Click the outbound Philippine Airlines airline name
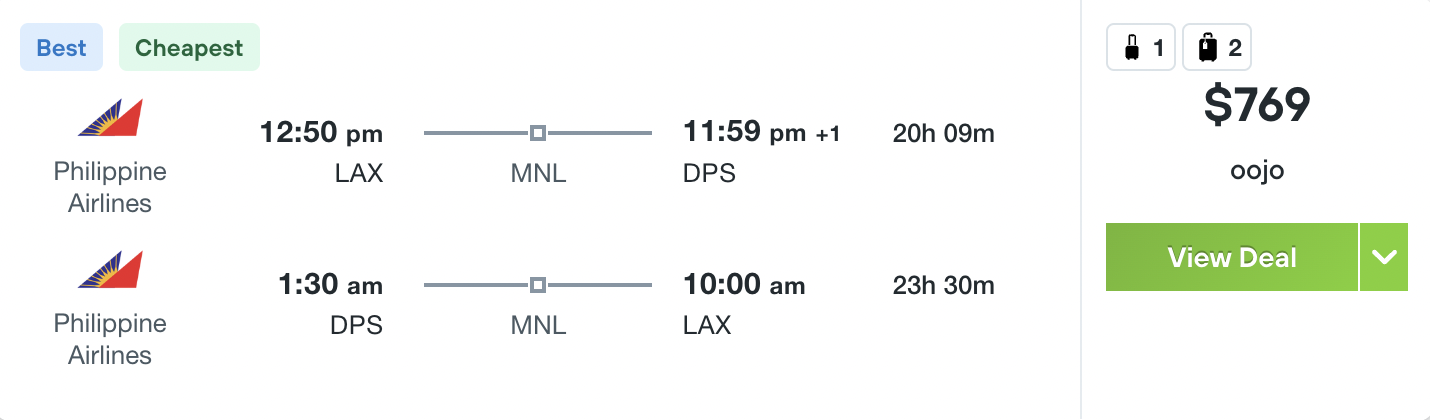Screen dimensions: 1430x420 coord(110,187)
